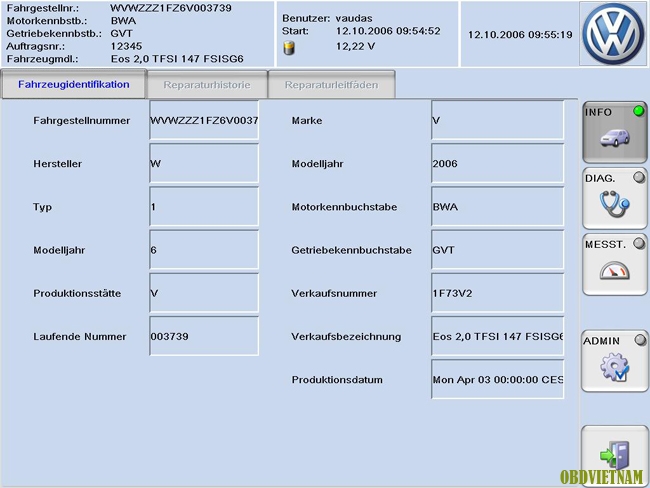Screen dimensions: 650x488
Task: Click the Motorkennbuchstabe field BWA
Action: 497,206
